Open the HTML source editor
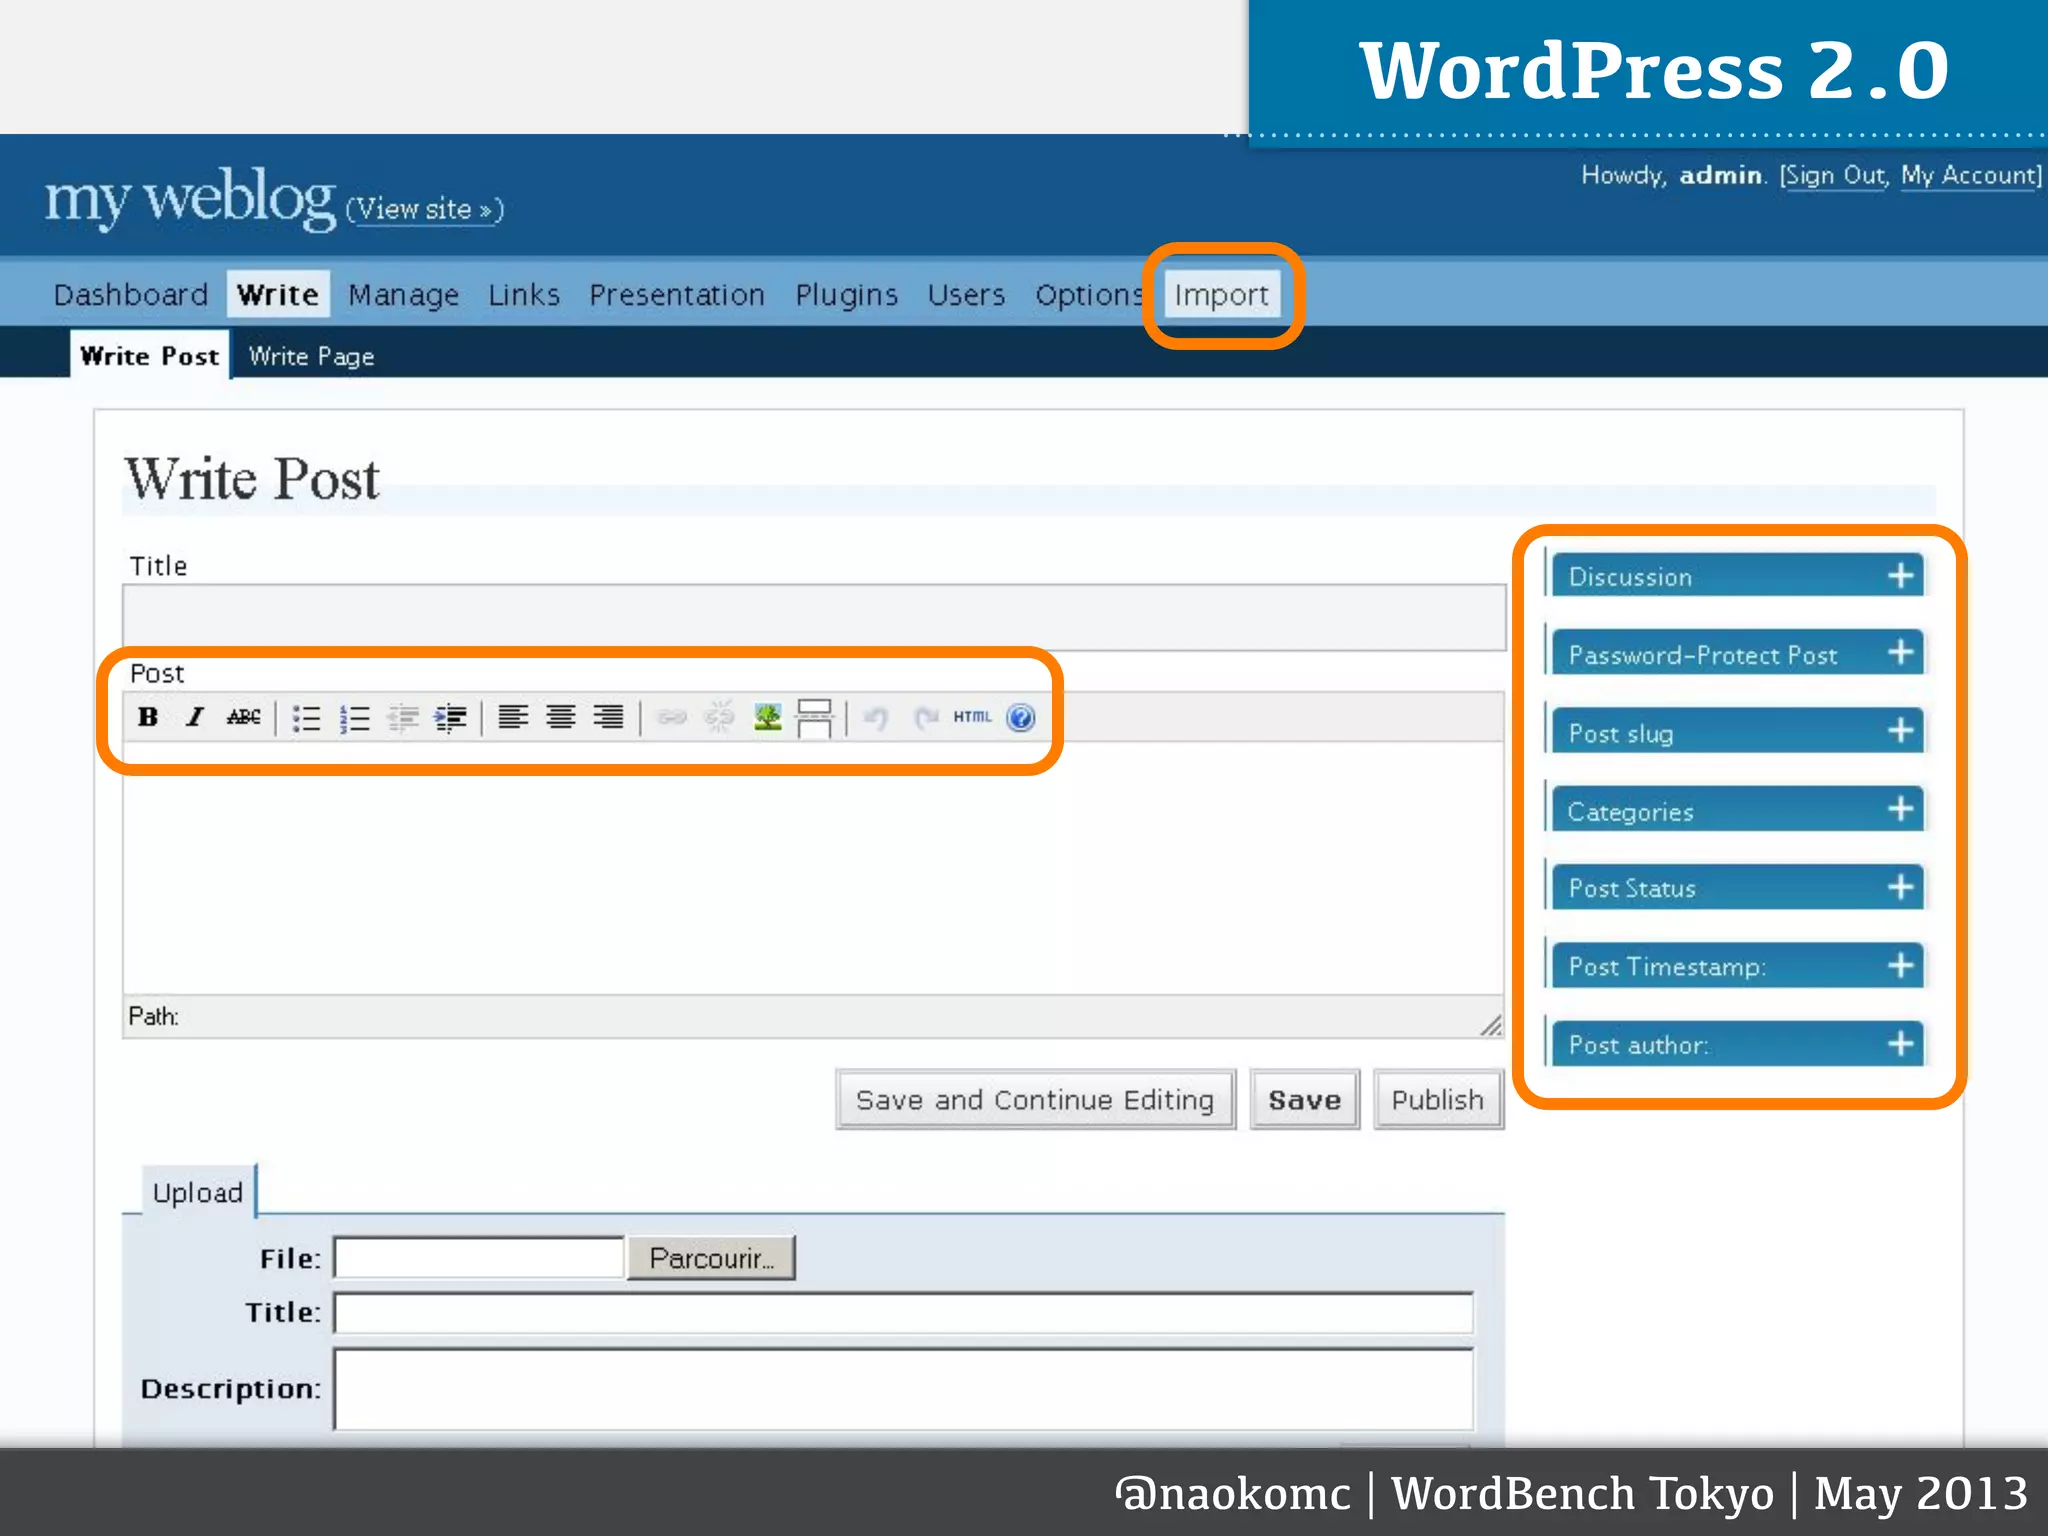This screenshot has height=1536, width=2048. pos(971,717)
